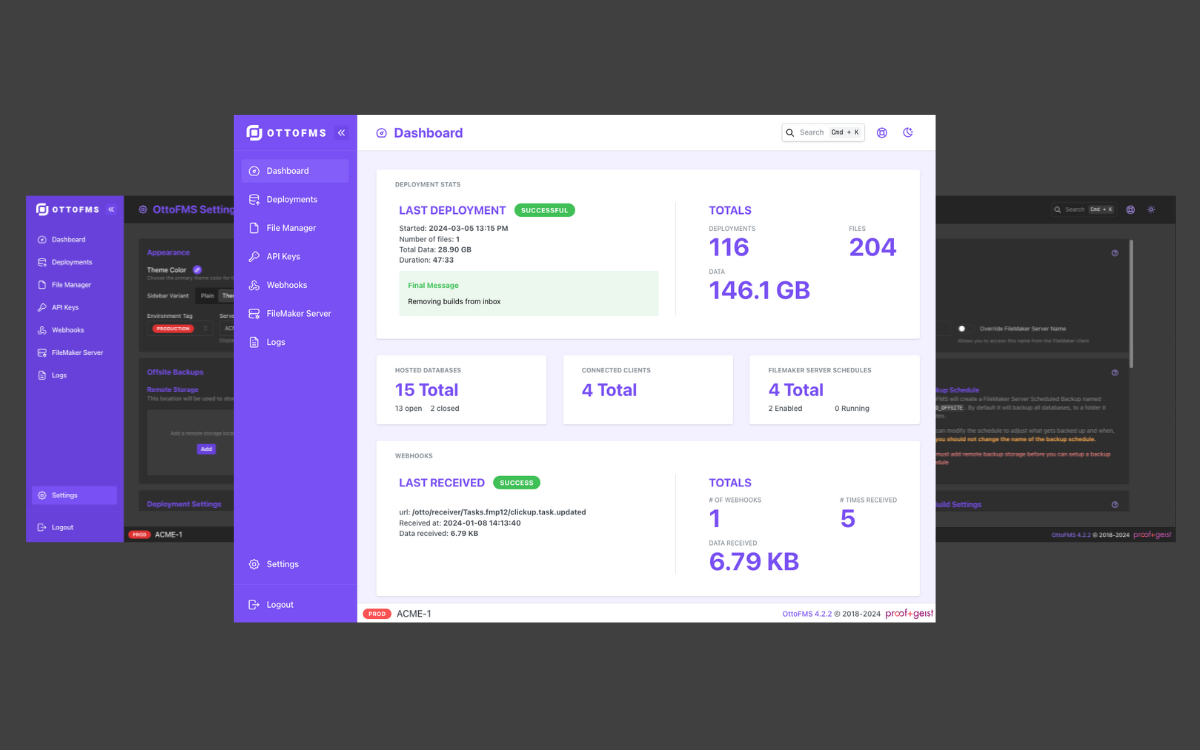Open Webhooks in the front window sidebar

pos(295,285)
